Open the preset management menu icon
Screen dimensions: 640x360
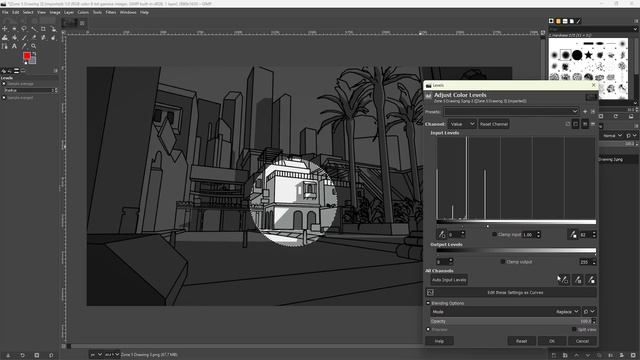pos(593,111)
